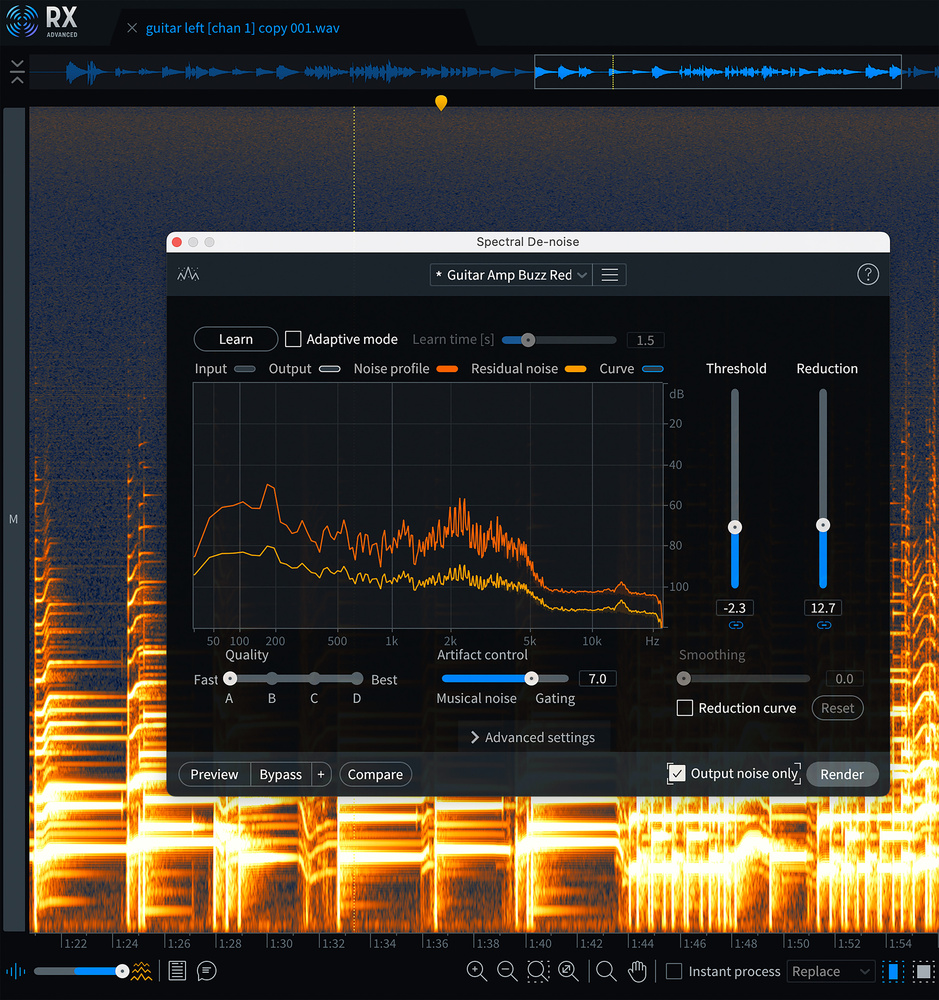The image size is (939, 1000).
Task: Click the Spectral De-noise module icon
Action: pos(188,274)
